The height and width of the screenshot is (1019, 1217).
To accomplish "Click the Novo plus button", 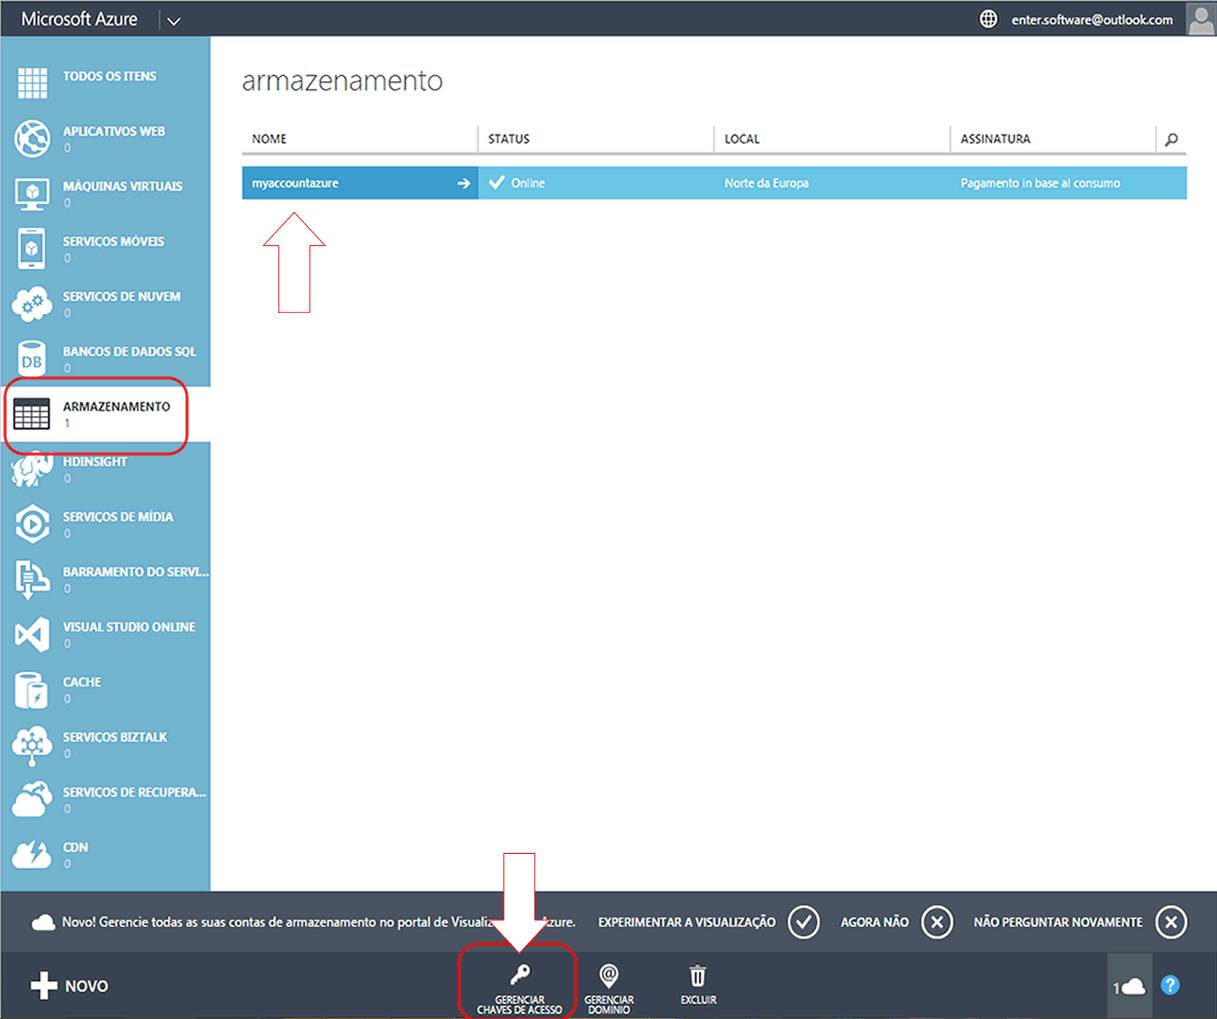I will point(69,986).
